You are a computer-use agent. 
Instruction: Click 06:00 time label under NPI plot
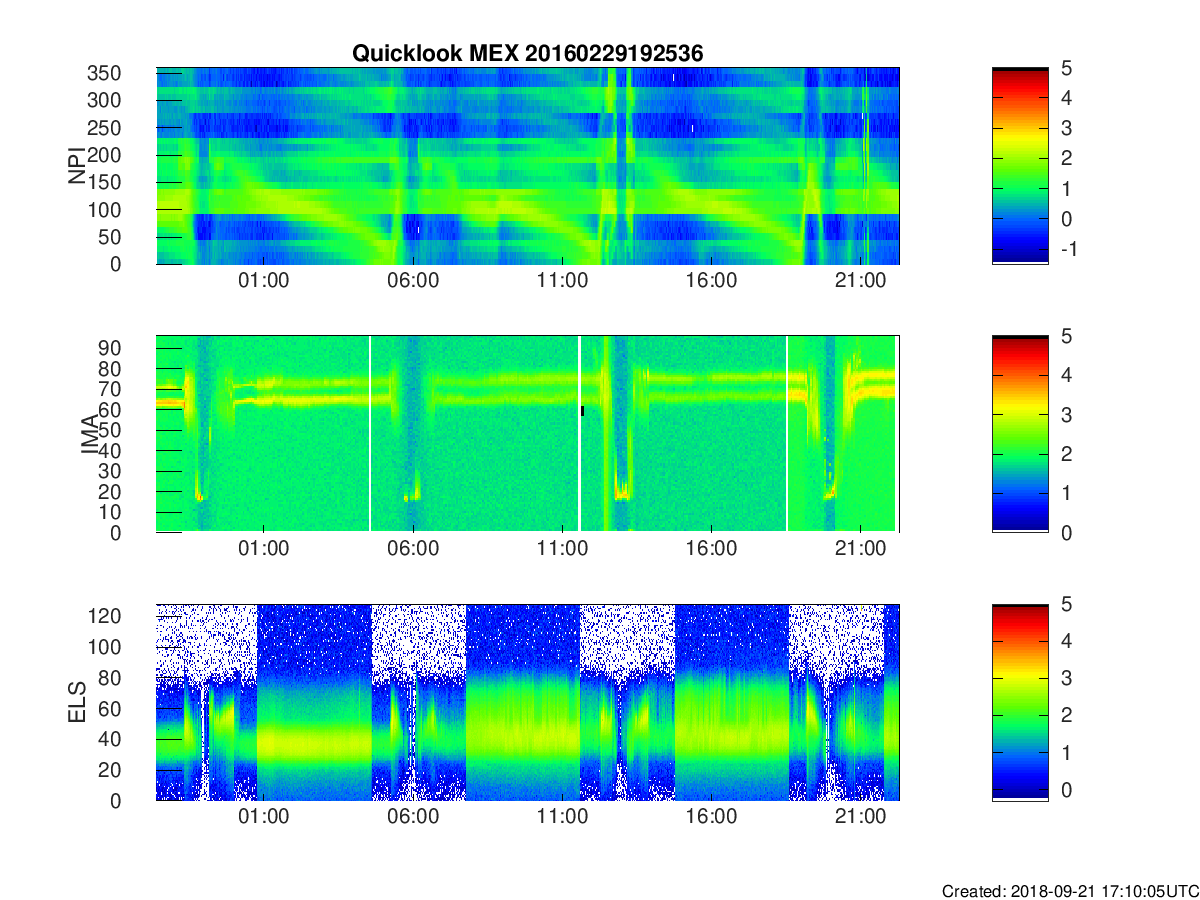point(413,281)
